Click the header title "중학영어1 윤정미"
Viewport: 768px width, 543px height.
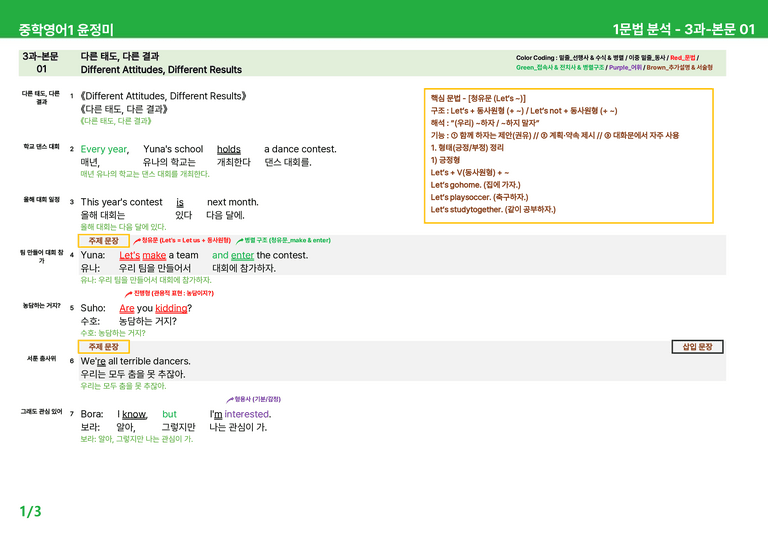coord(66,29)
